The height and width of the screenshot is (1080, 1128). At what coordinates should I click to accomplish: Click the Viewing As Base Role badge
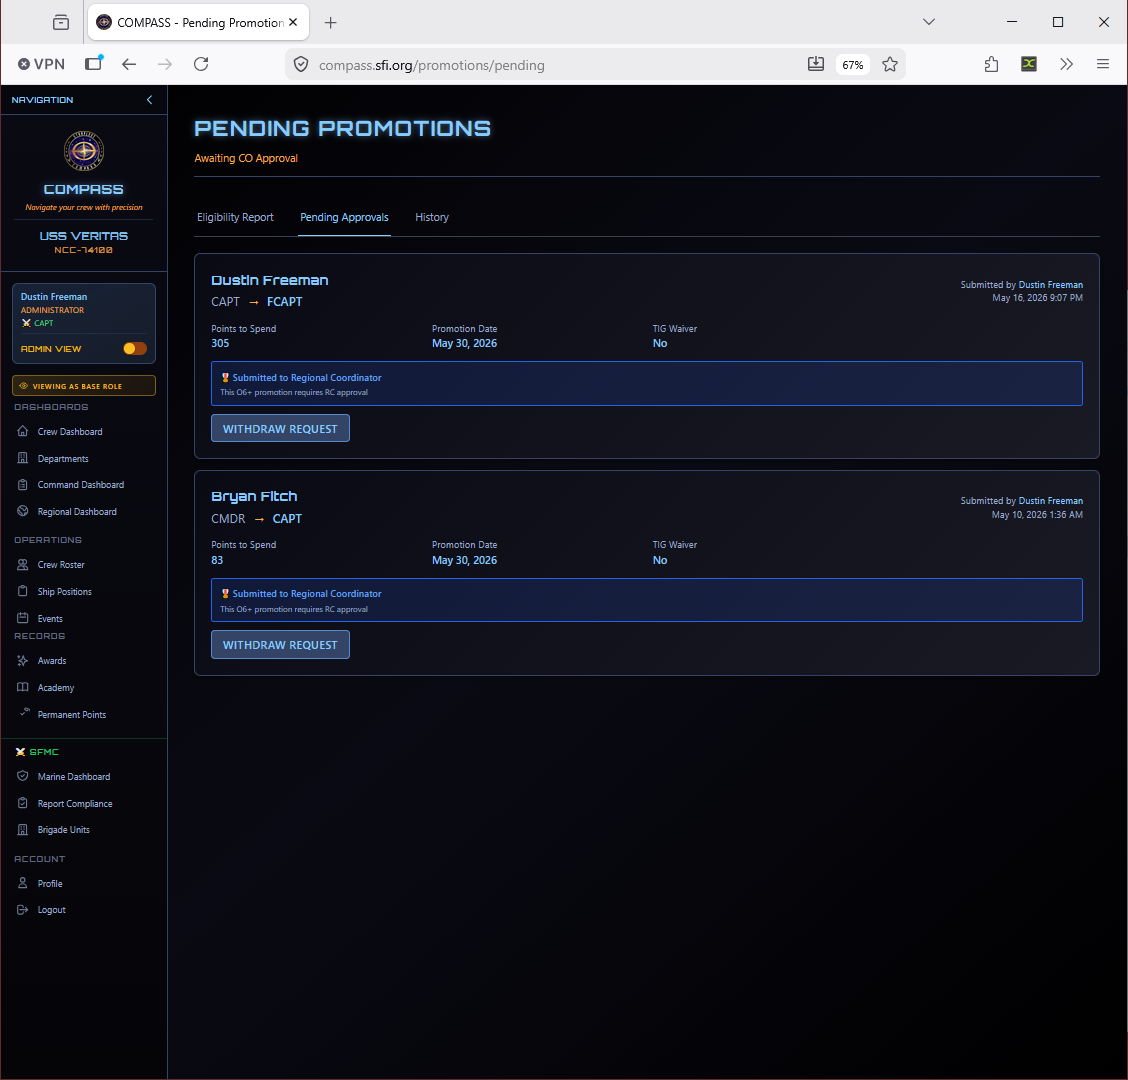tap(84, 386)
